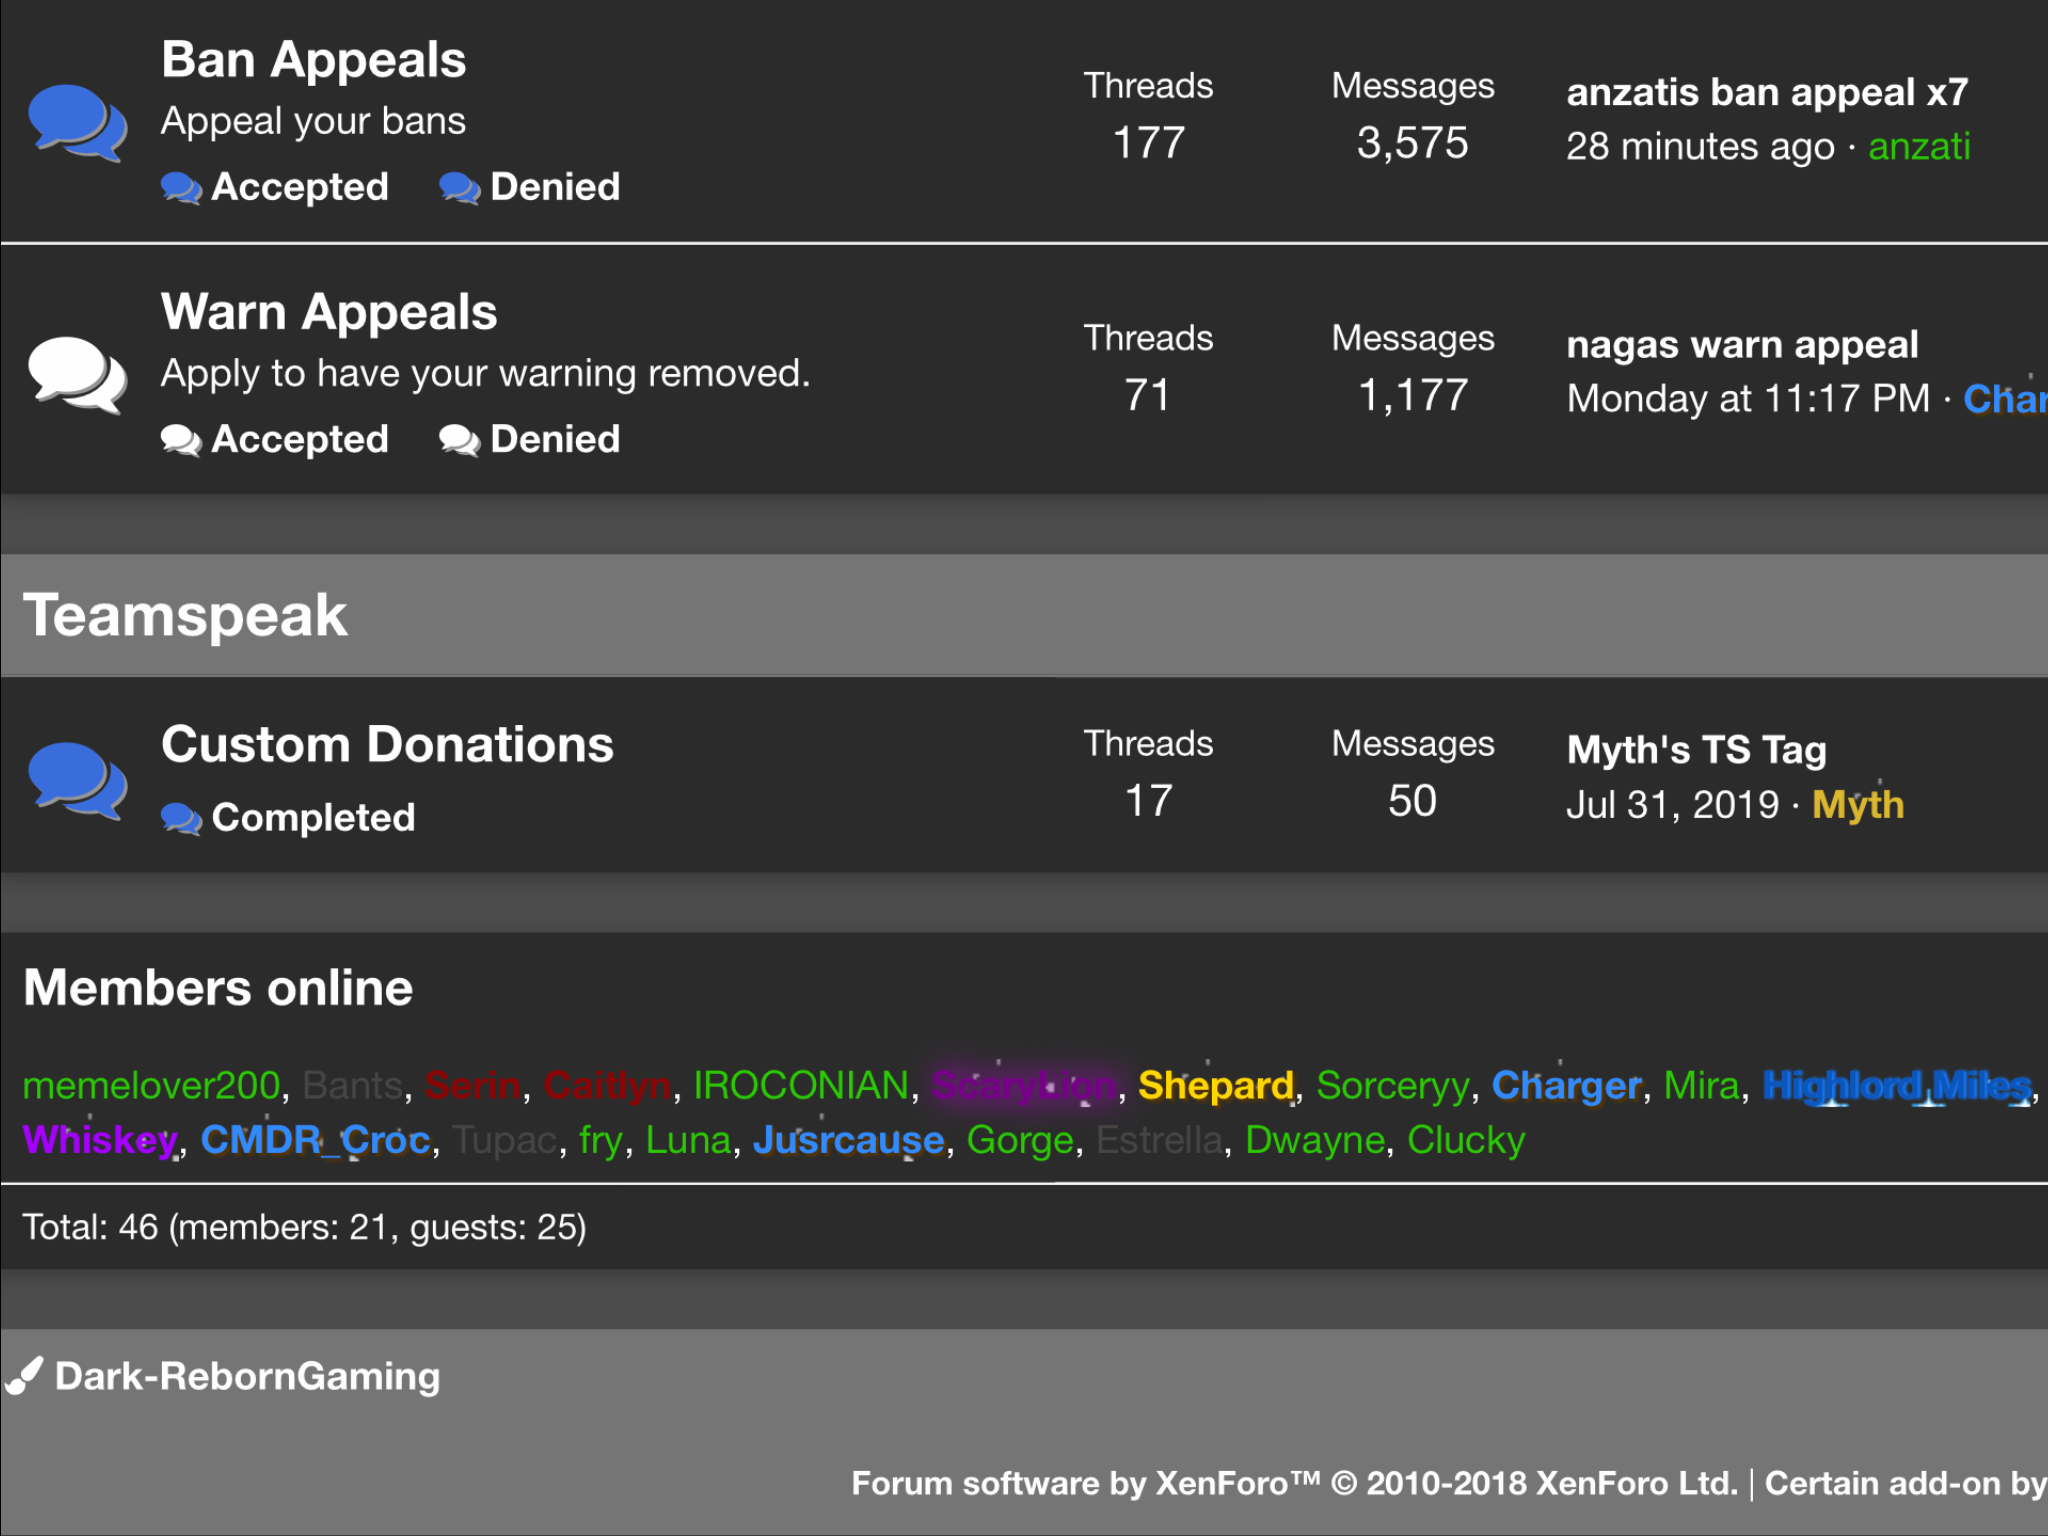Click the Members online heading link
The height and width of the screenshot is (1536, 2048).
point(218,988)
